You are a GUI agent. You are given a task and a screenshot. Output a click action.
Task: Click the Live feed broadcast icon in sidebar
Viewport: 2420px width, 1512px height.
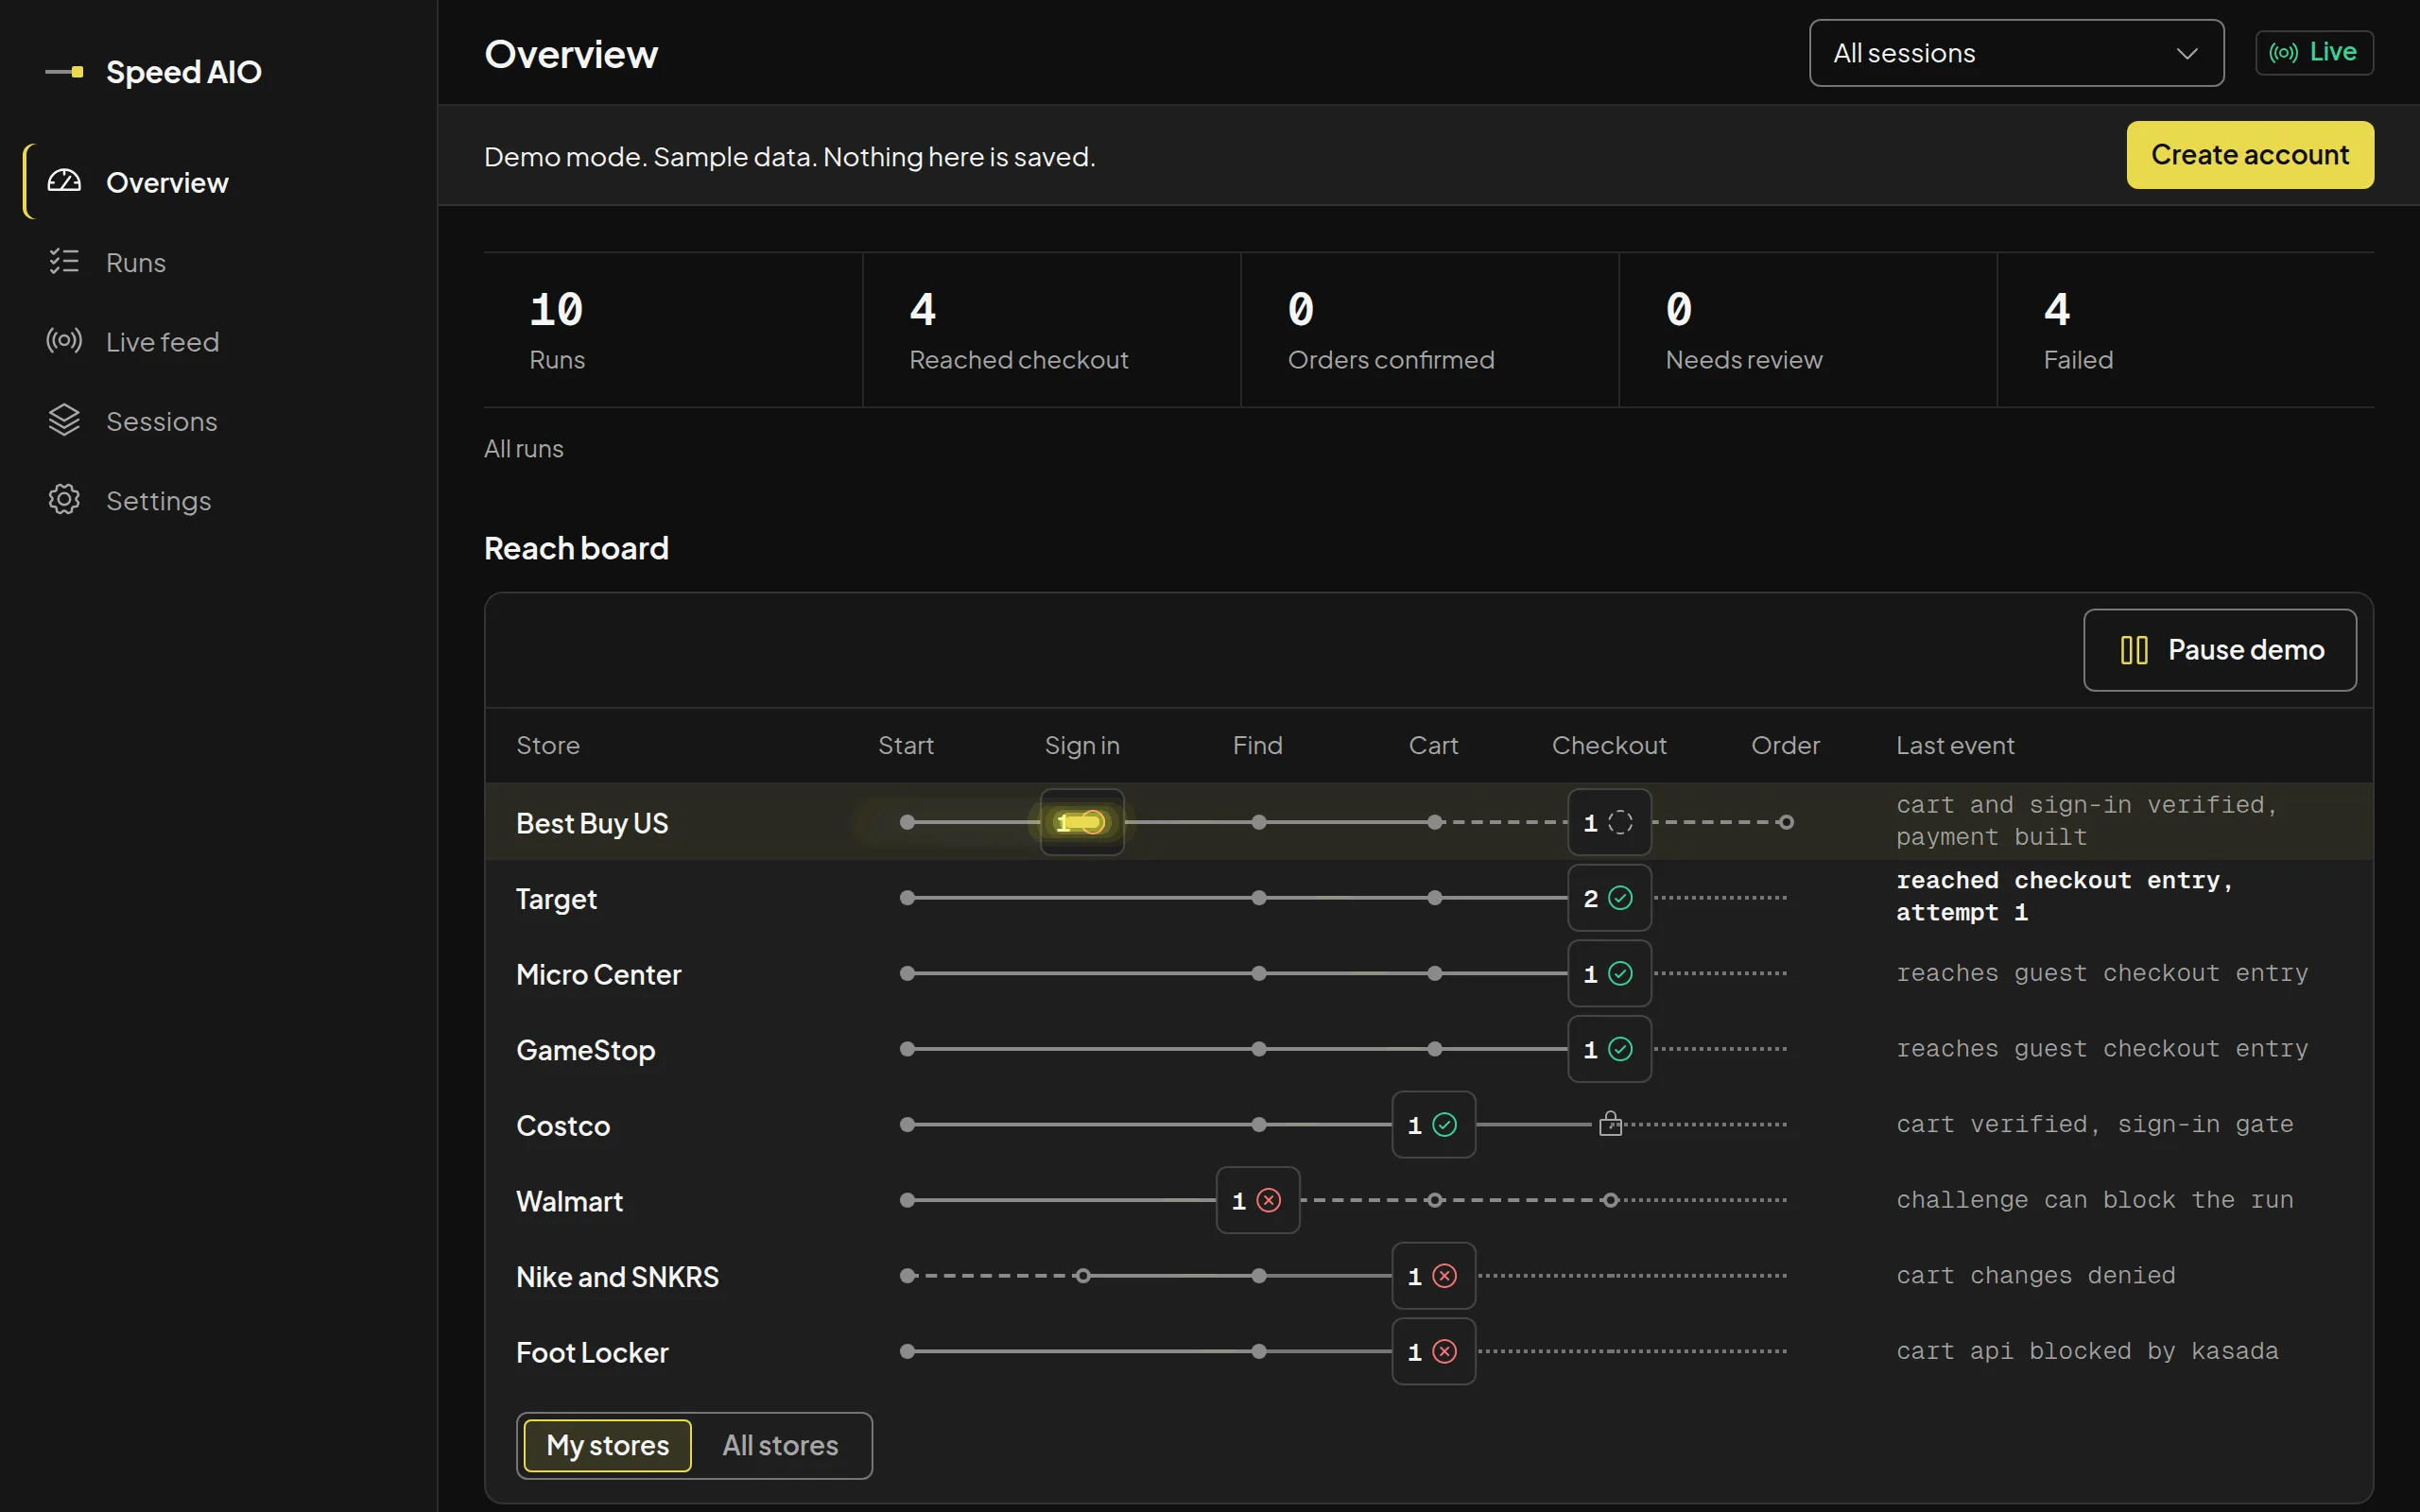point(64,341)
